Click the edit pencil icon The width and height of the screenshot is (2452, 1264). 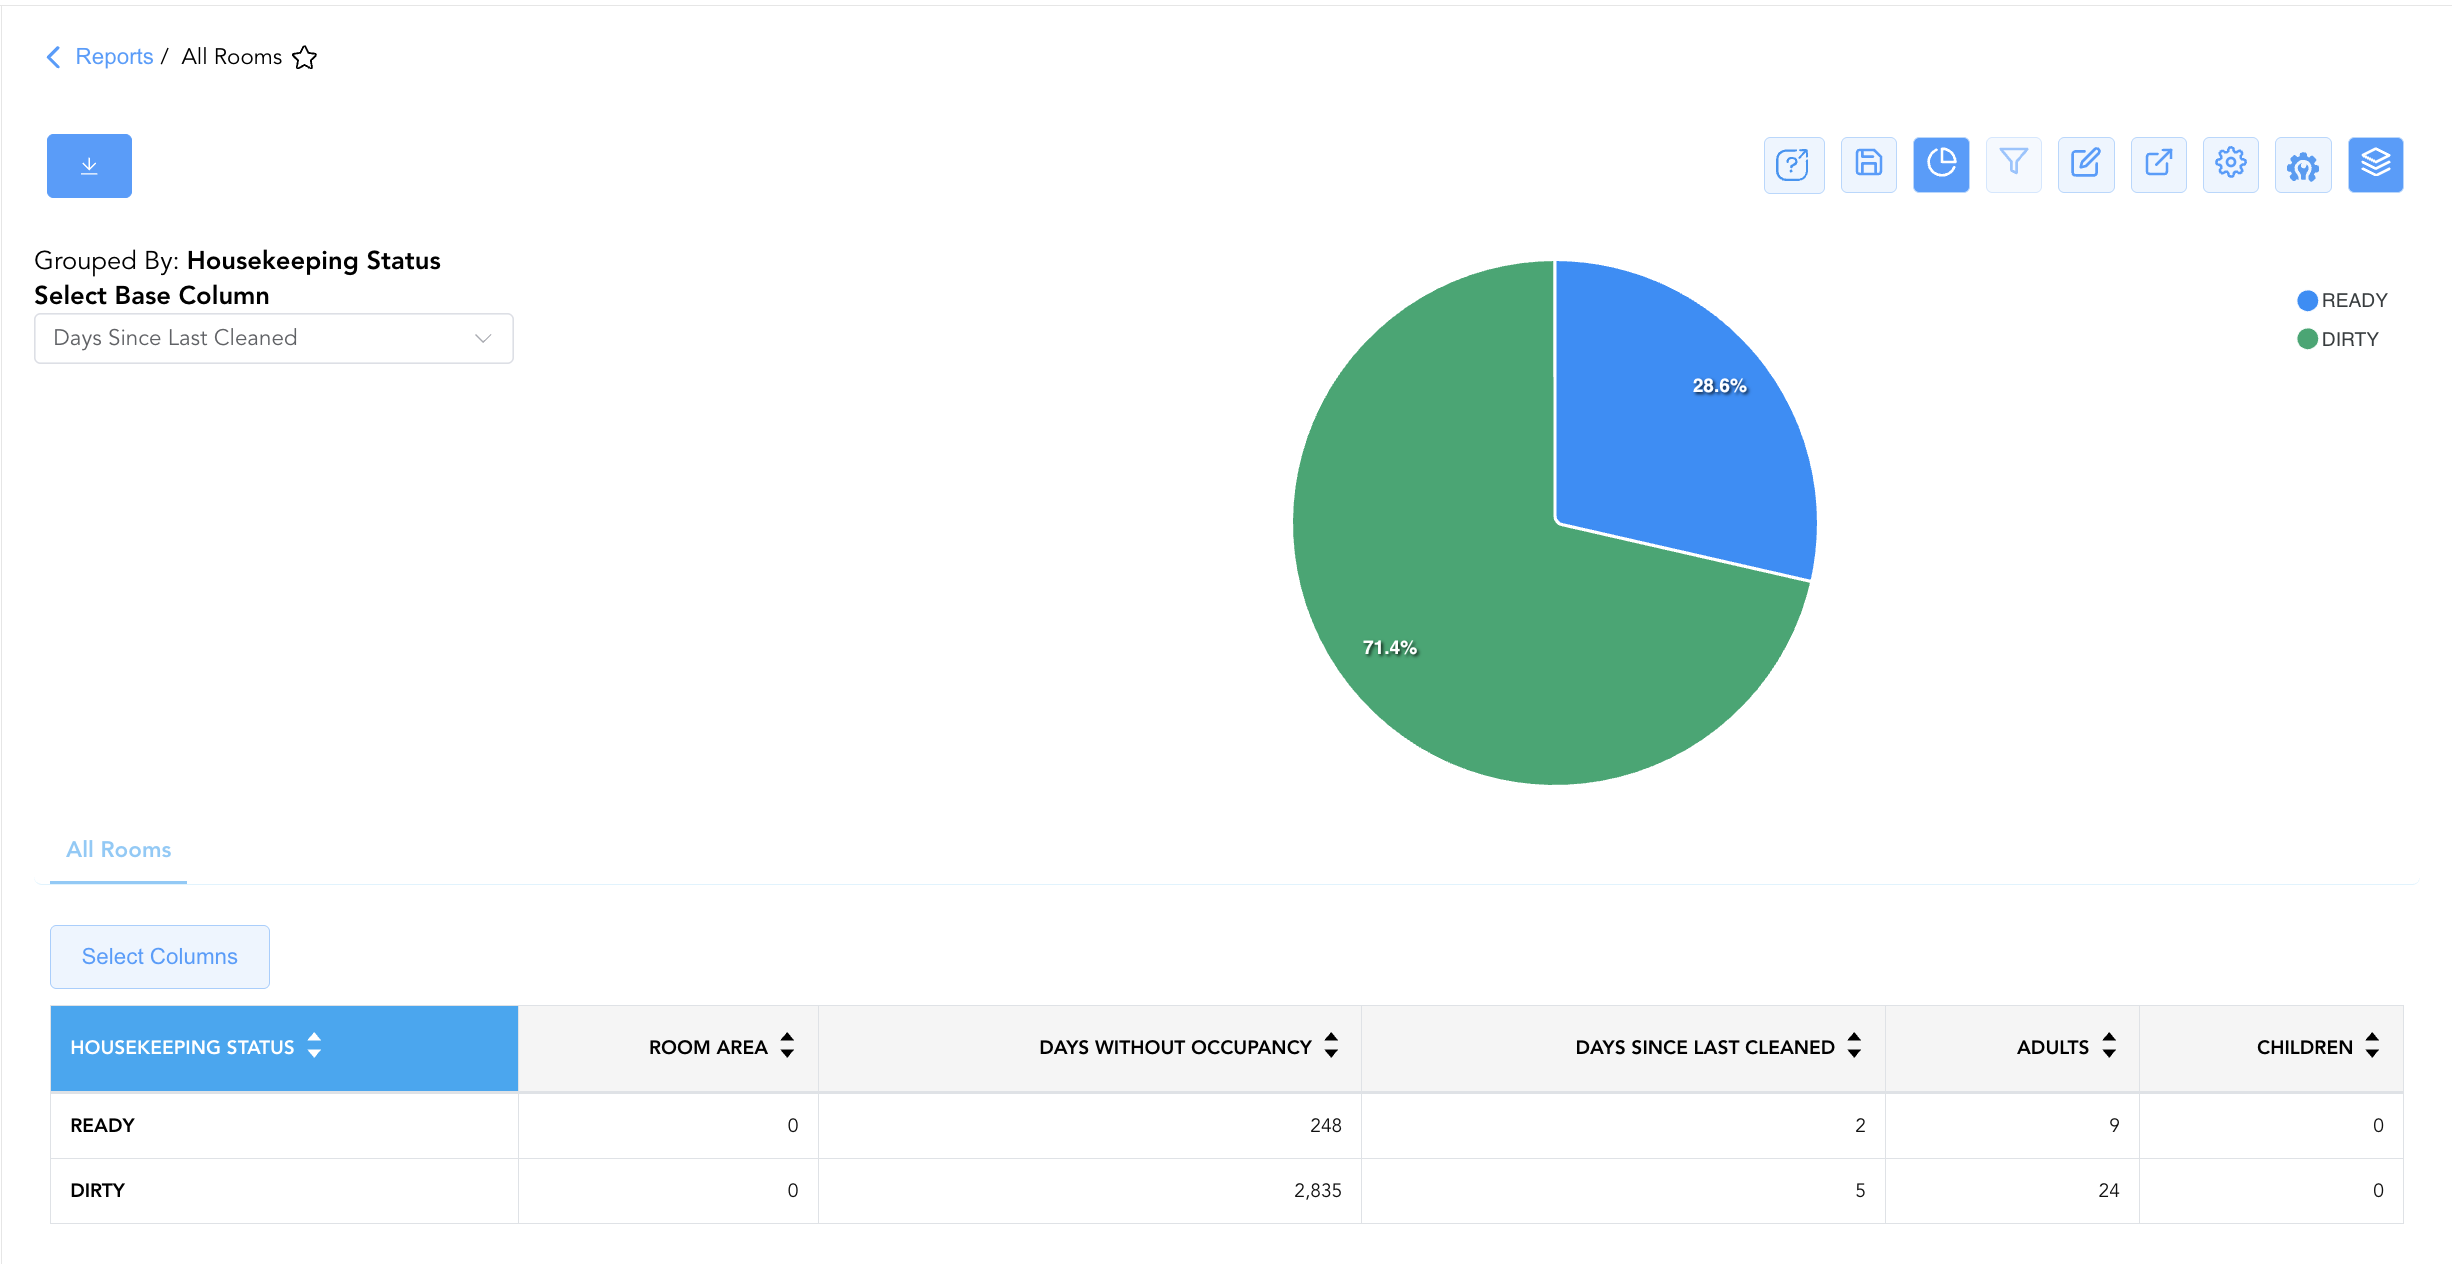2086,165
